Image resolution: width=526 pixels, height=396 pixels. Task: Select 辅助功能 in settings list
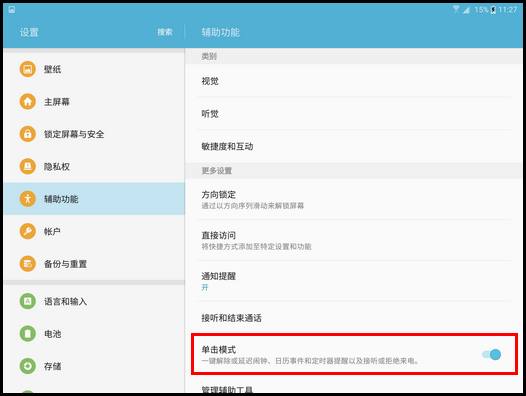click(x=94, y=199)
